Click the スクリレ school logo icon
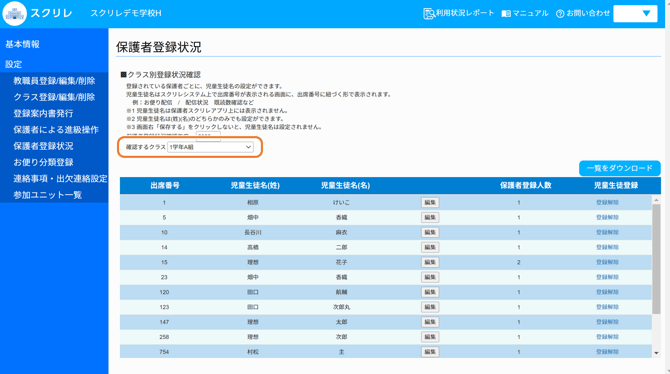Image resolution: width=670 pixels, height=374 pixels. pyautogui.click(x=14, y=13)
